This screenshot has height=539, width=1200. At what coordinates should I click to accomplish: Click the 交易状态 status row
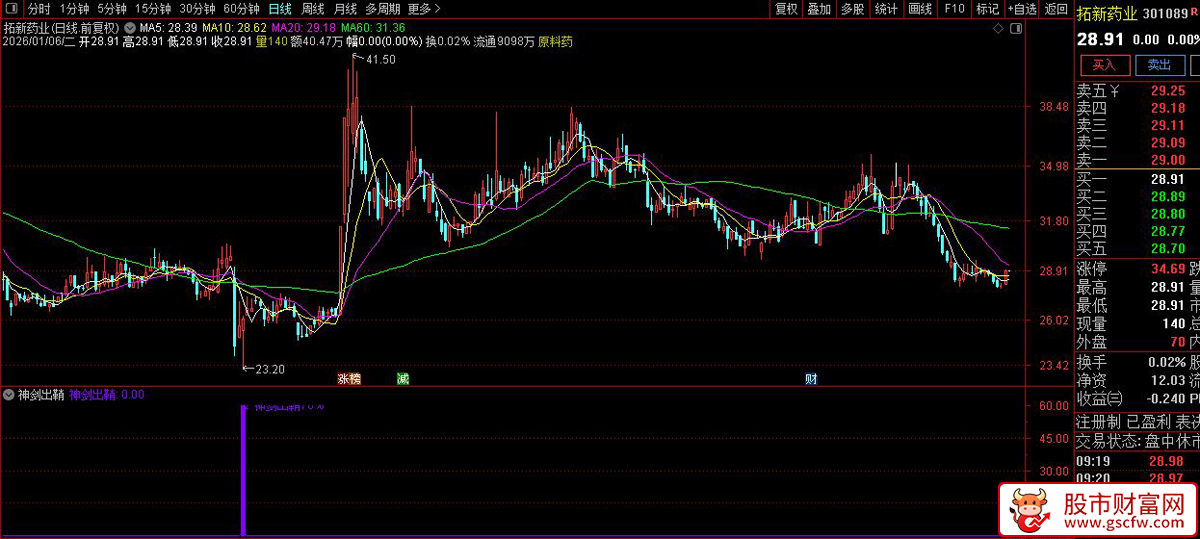(1138, 441)
